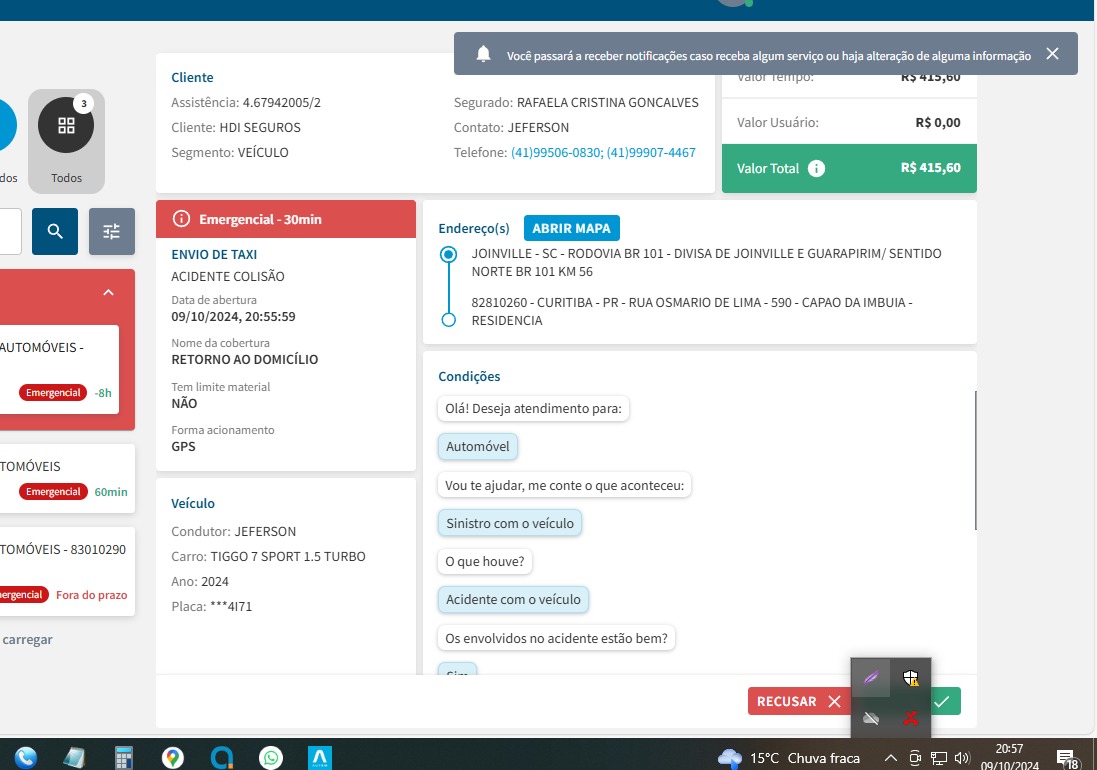Image resolution: width=1097 pixels, height=770 pixels.
Task: Click the info icon on Emergencial header
Action: click(181, 219)
